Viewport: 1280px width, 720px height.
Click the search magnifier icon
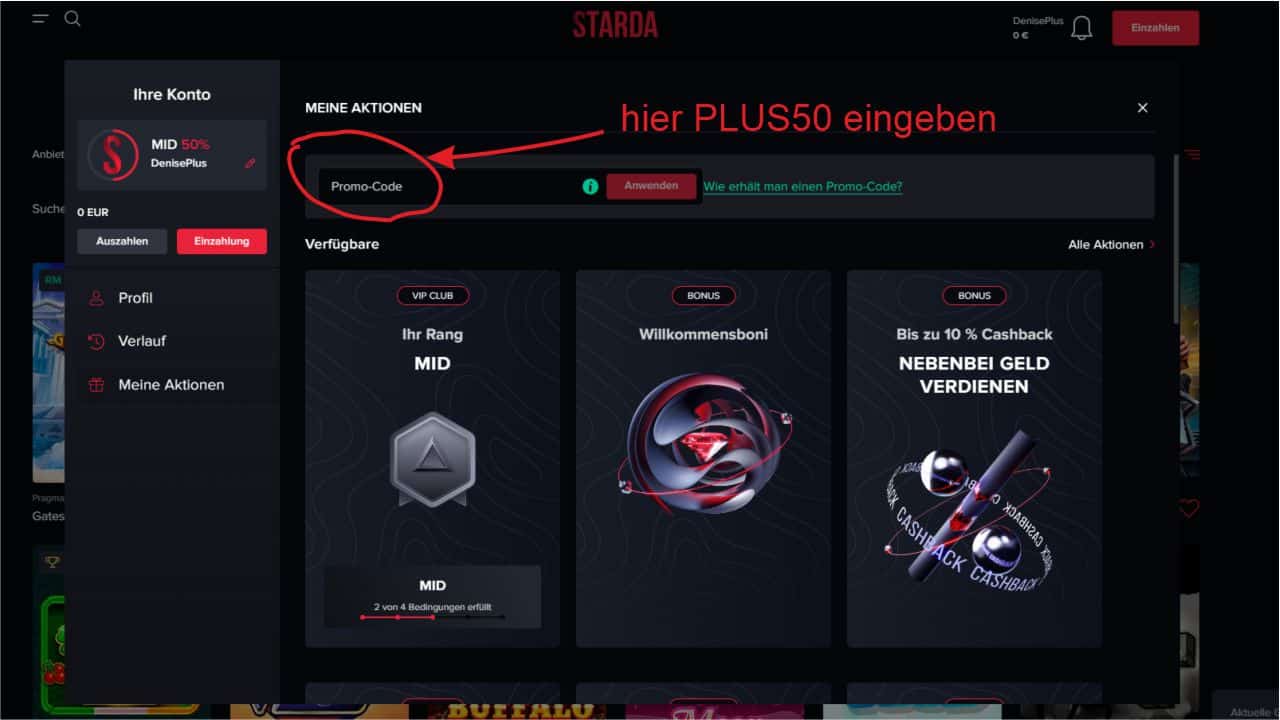(x=72, y=19)
